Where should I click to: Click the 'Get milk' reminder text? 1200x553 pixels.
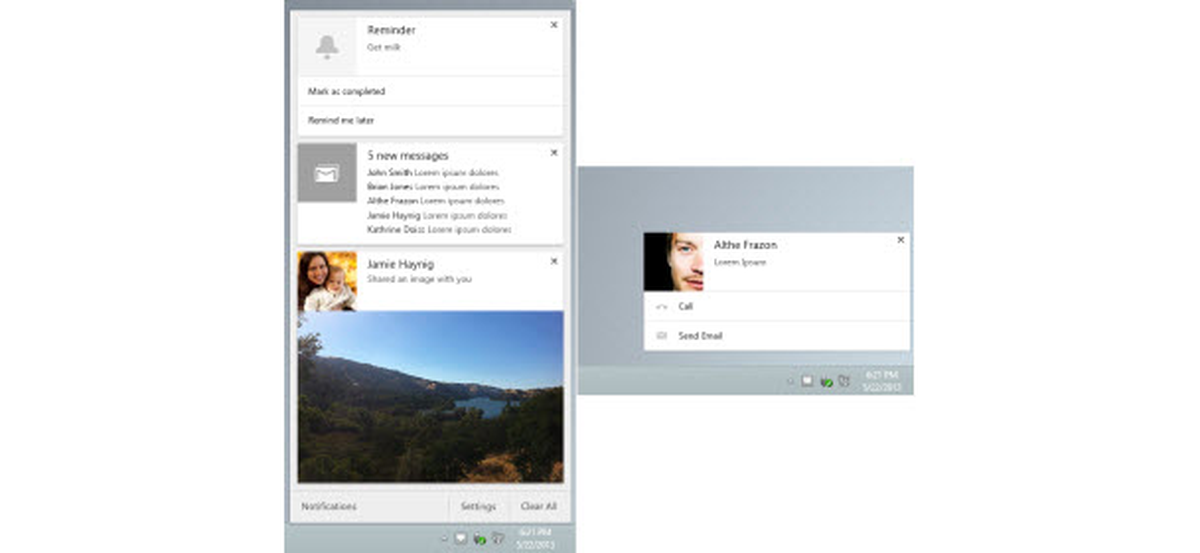tap(384, 47)
